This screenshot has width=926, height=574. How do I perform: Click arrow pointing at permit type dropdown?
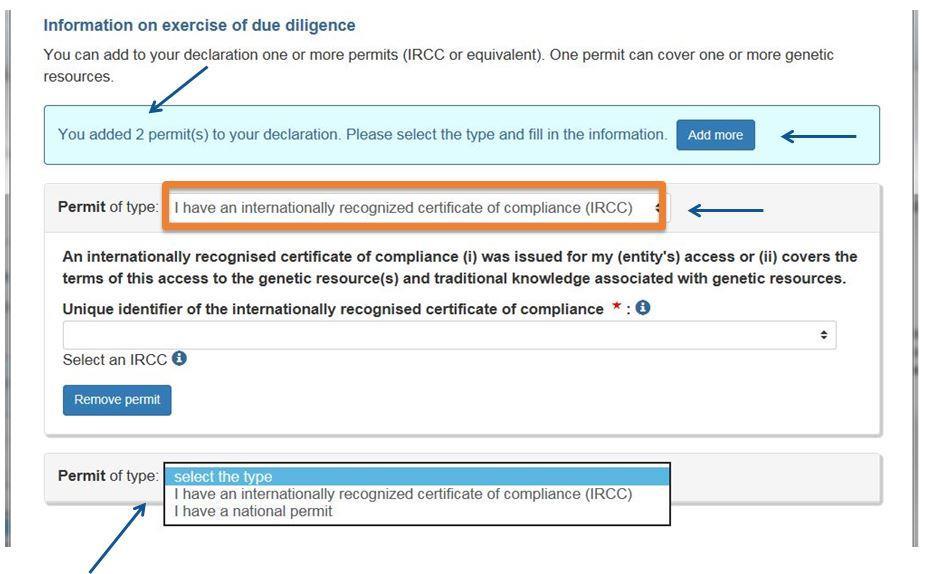[x=726, y=210]
